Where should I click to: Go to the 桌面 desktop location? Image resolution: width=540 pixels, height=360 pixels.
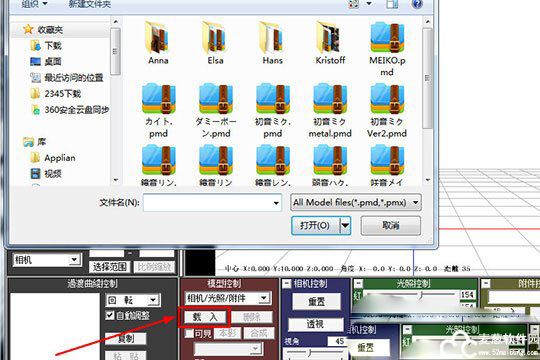pos(46,62)
